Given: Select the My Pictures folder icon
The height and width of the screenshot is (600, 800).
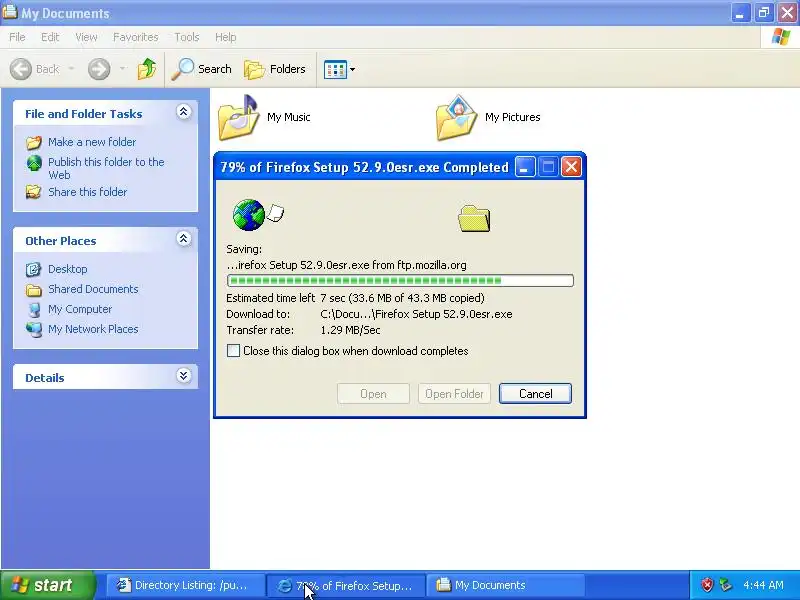Looking at the screenshot, I should (x=457, y=117).
